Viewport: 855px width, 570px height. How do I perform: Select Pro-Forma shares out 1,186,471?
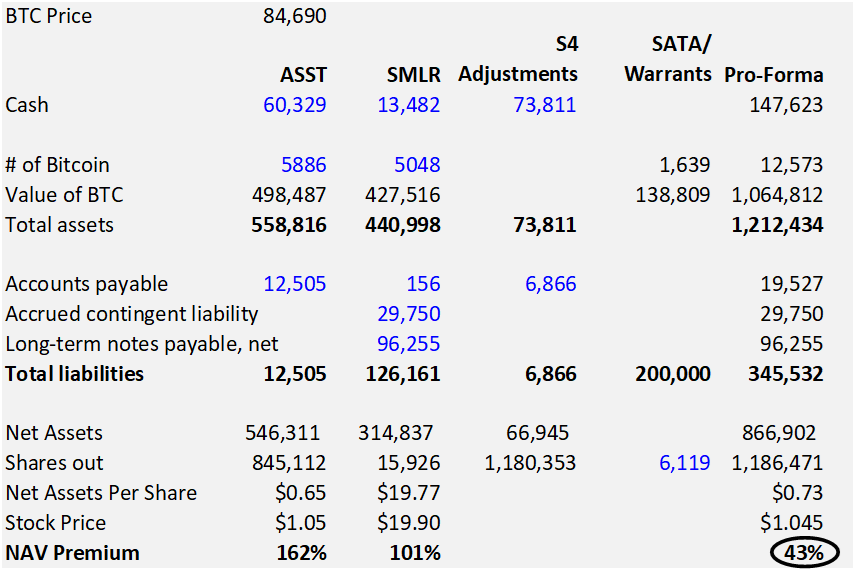pos(777,463)
